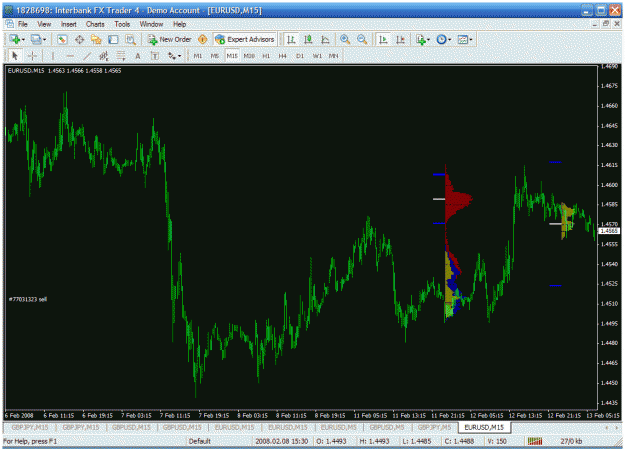This screenshot has width=625, height=449.
Task: Click the '27/0 kb' status entry
Action: [571, 441]
